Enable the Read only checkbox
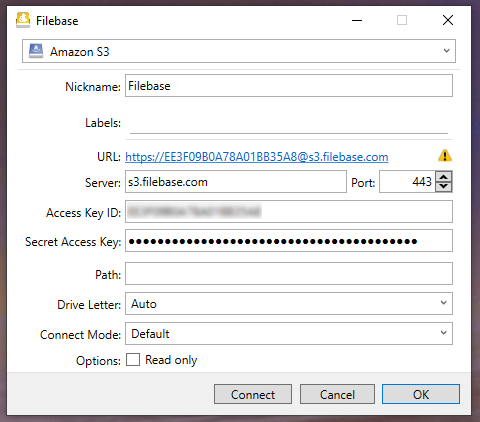The width and height of the screenshot is (480, 422). coord(133,360)
